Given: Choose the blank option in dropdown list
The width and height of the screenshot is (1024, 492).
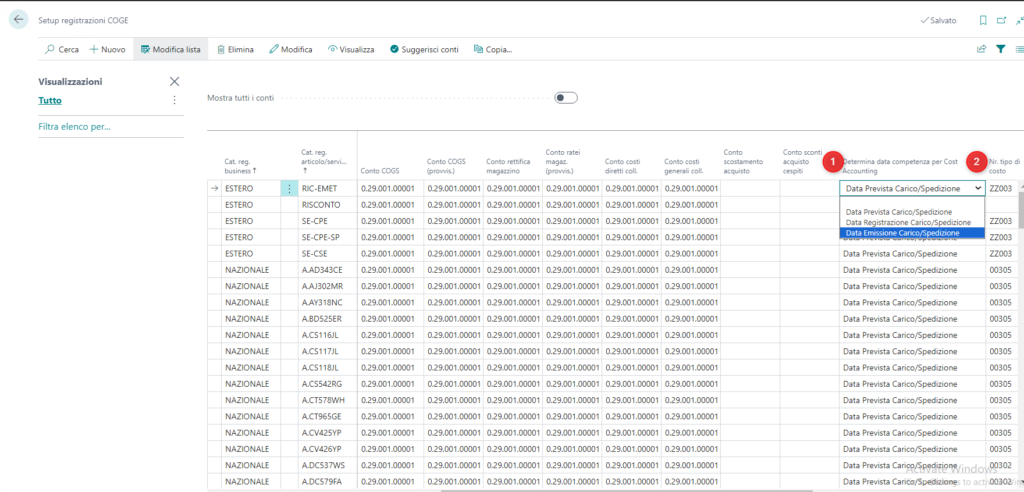Looking at the screenshot, I should [x=912, y=203].
